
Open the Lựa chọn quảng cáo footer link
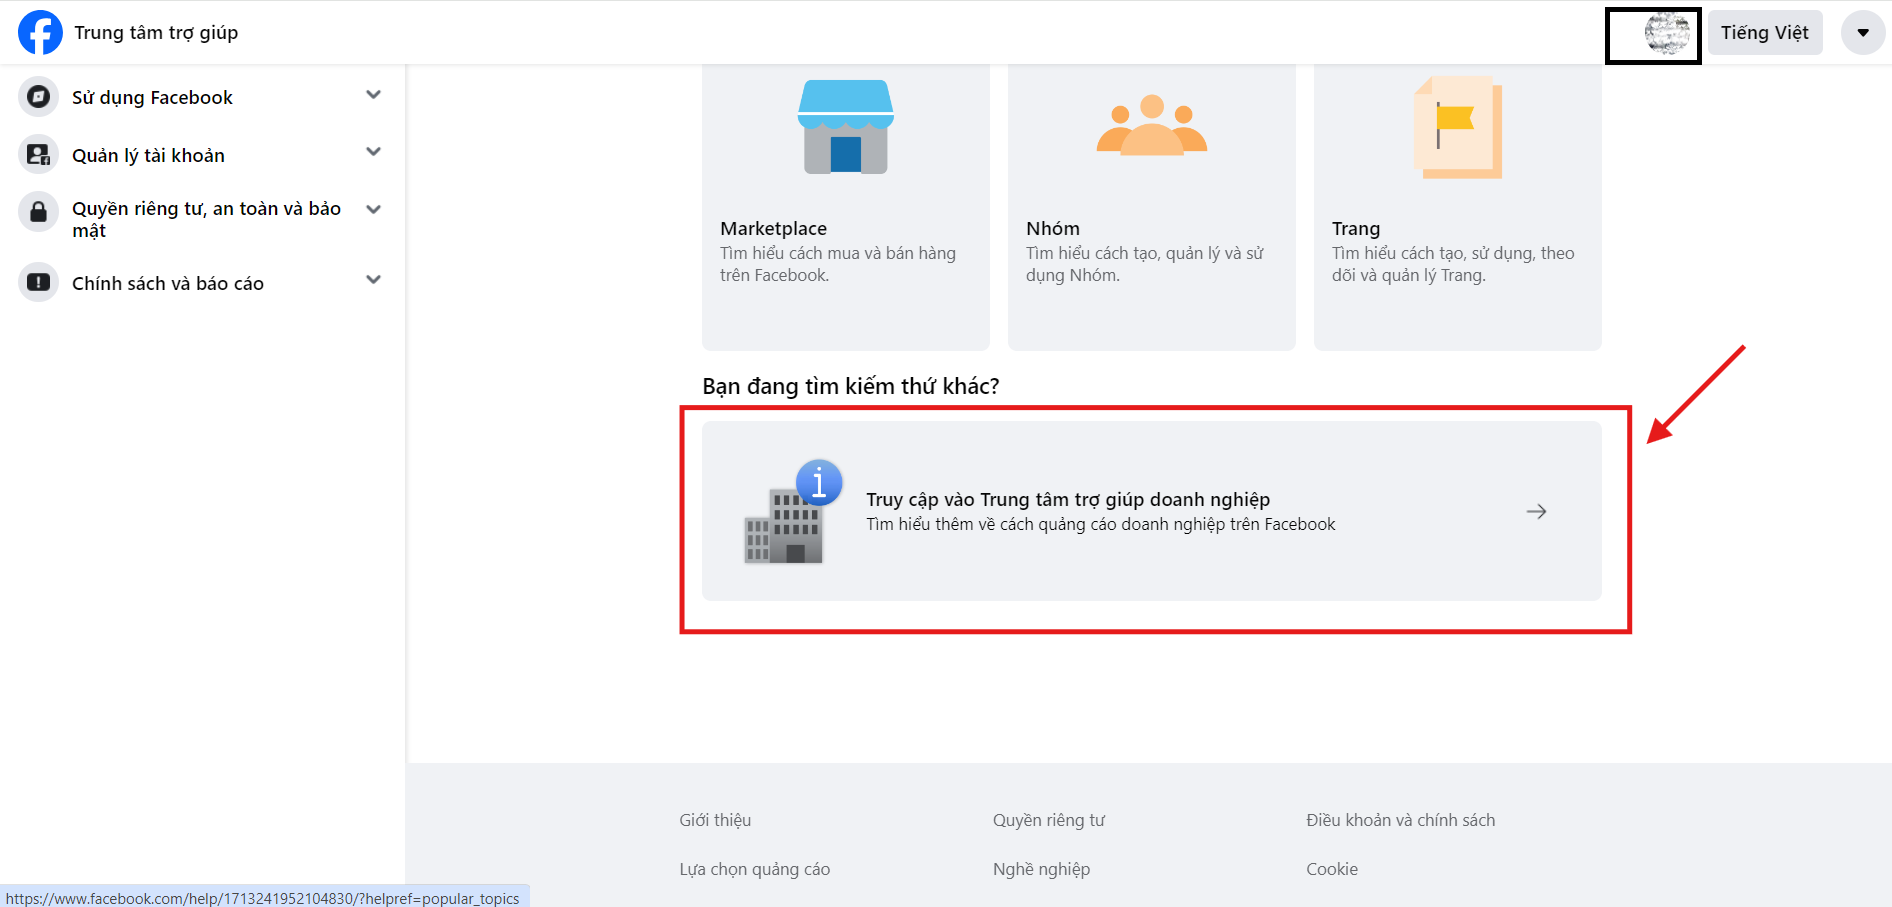[x=755, y=869]
